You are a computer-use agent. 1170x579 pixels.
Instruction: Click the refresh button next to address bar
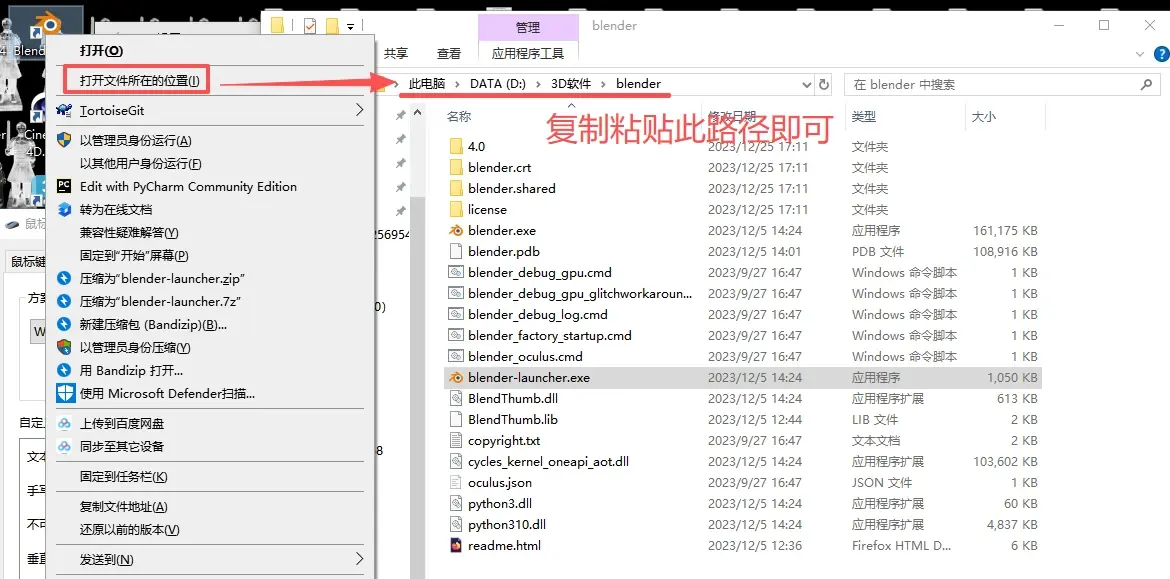click(824, 84)
